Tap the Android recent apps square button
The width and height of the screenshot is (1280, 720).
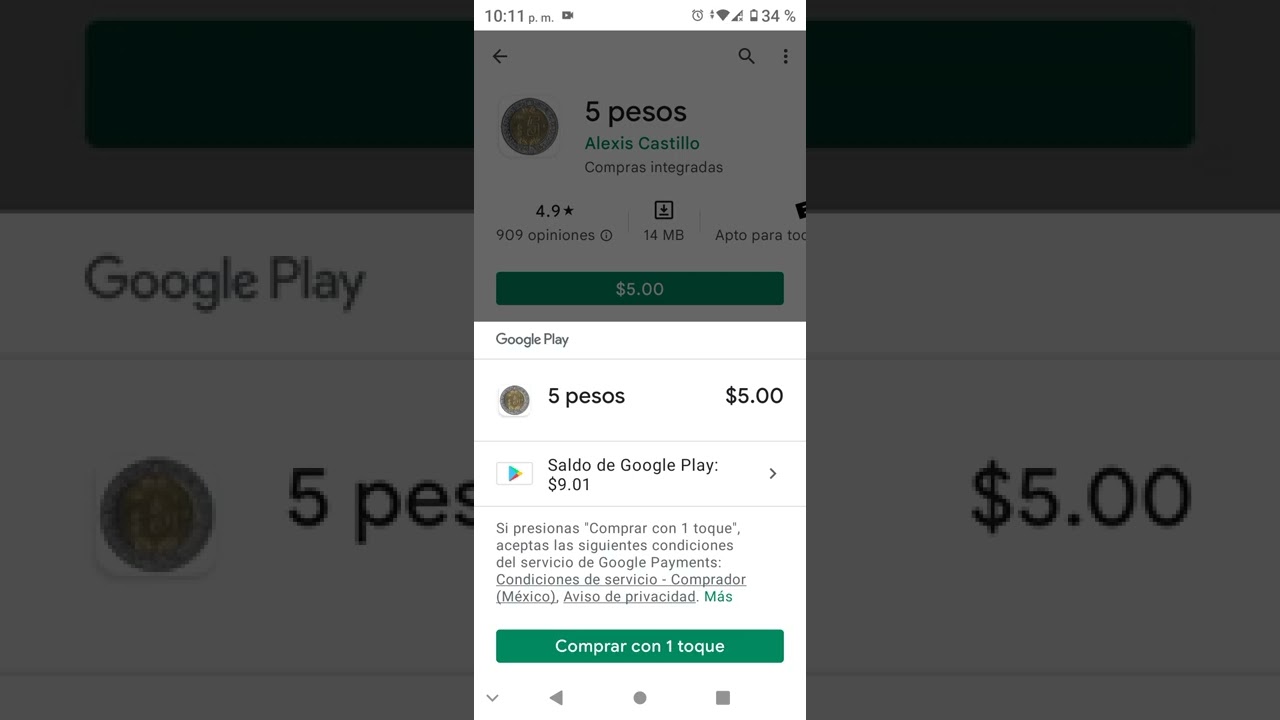click(x=723, y=698)
